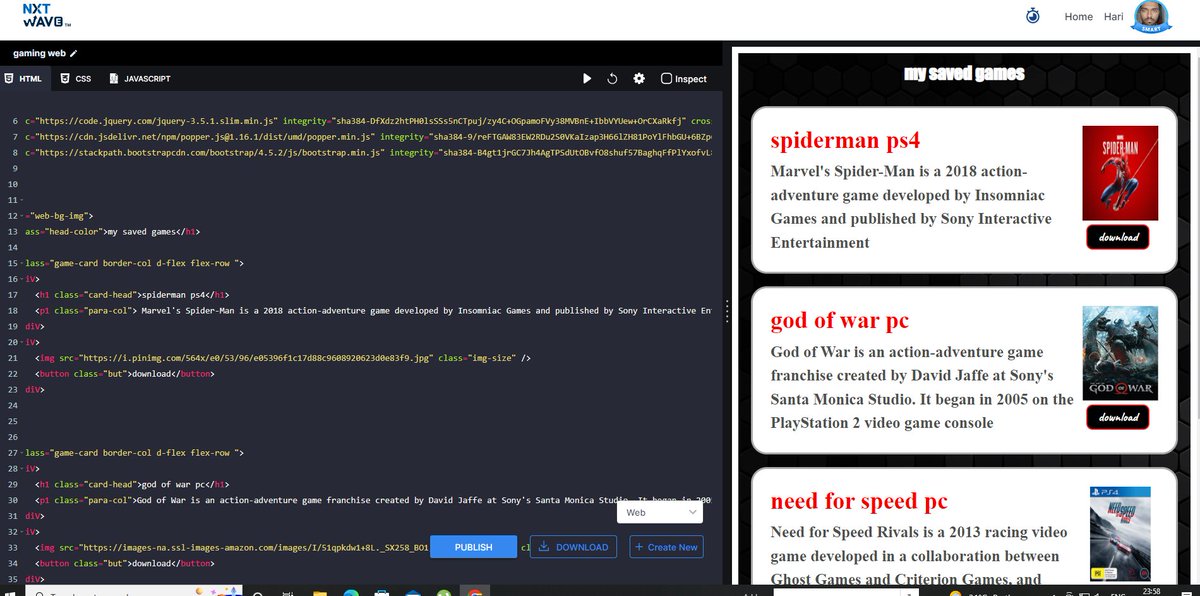Click the 'need for speed pc' card heading
Screen dimensions: 1200x596
859,501
